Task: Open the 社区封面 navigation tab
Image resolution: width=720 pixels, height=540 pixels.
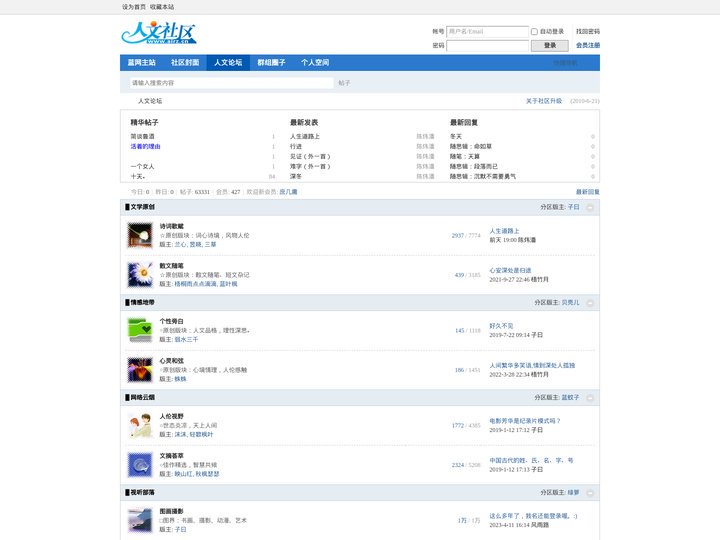Action: coord(185,62)
